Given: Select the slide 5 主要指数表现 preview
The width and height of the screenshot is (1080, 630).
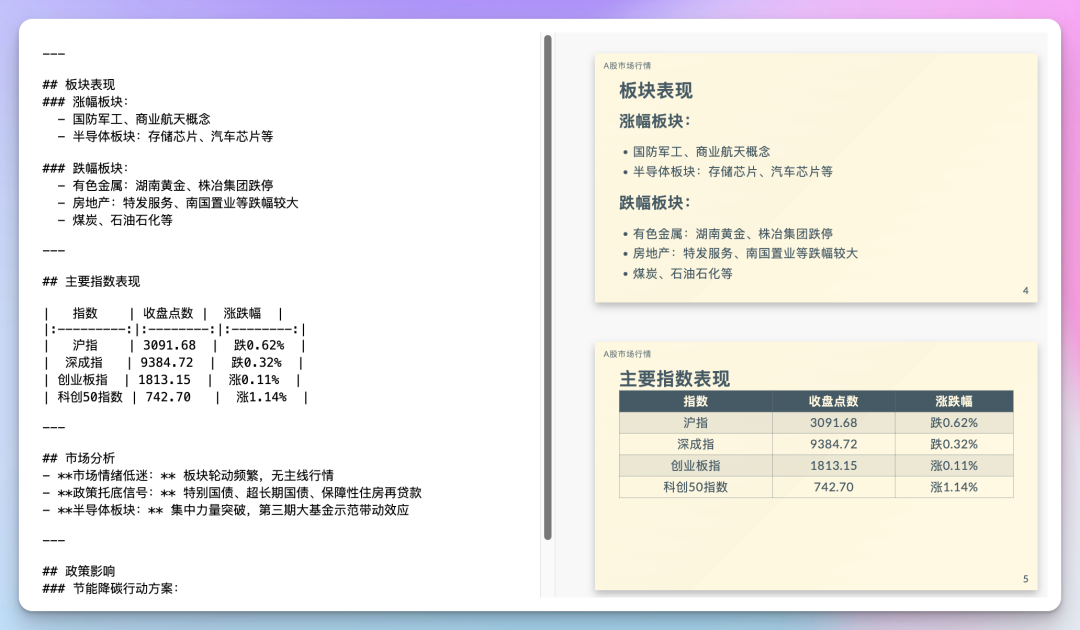Looking at the screenshot, I should [815, 465].
